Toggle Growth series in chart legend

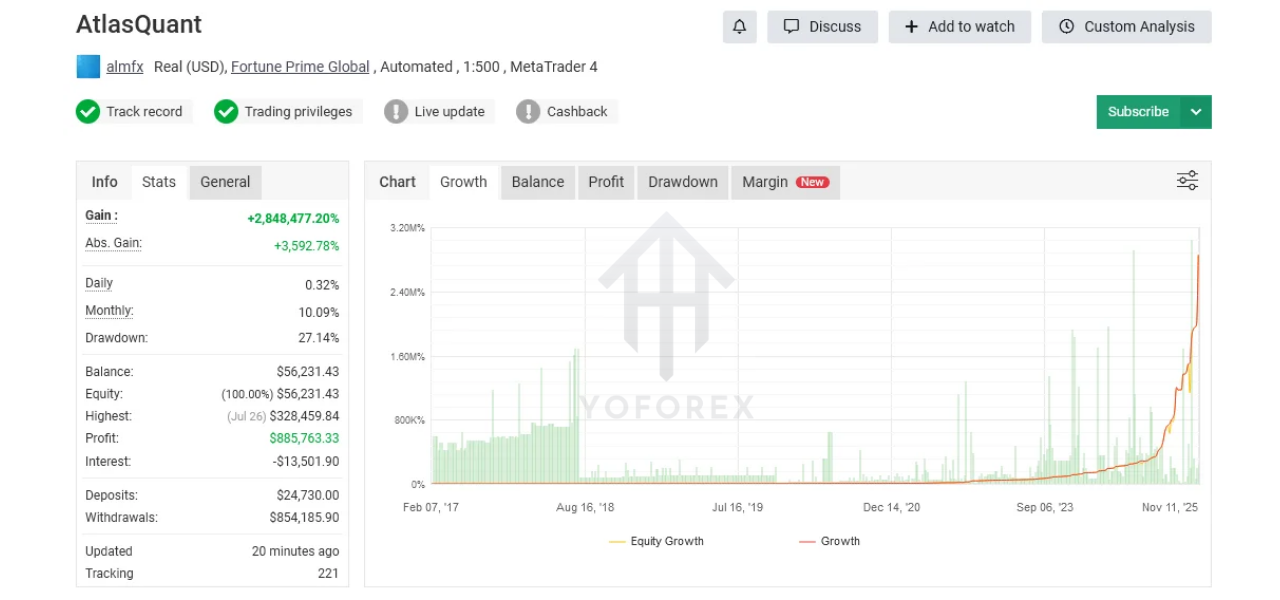click(x=829, y=541)
